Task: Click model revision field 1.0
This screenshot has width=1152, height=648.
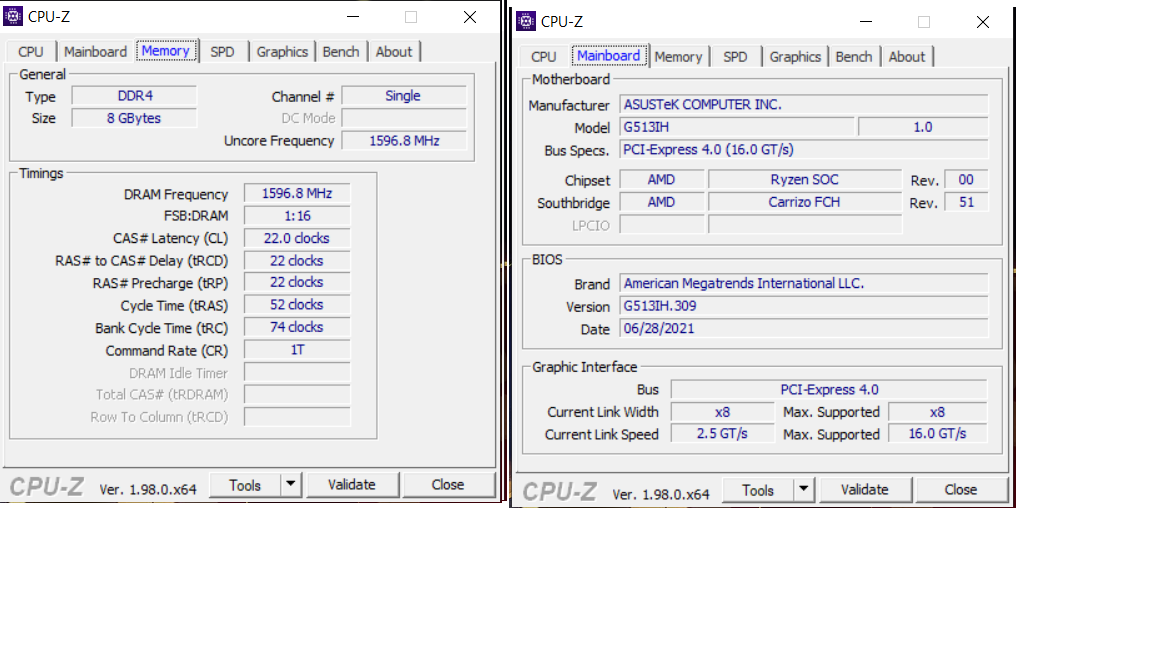Action: (923, 127)
